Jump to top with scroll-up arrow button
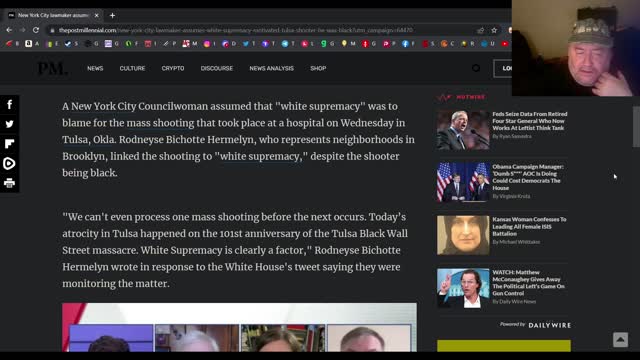This screenshot has width=640, height=360. (x=620, y=340)
